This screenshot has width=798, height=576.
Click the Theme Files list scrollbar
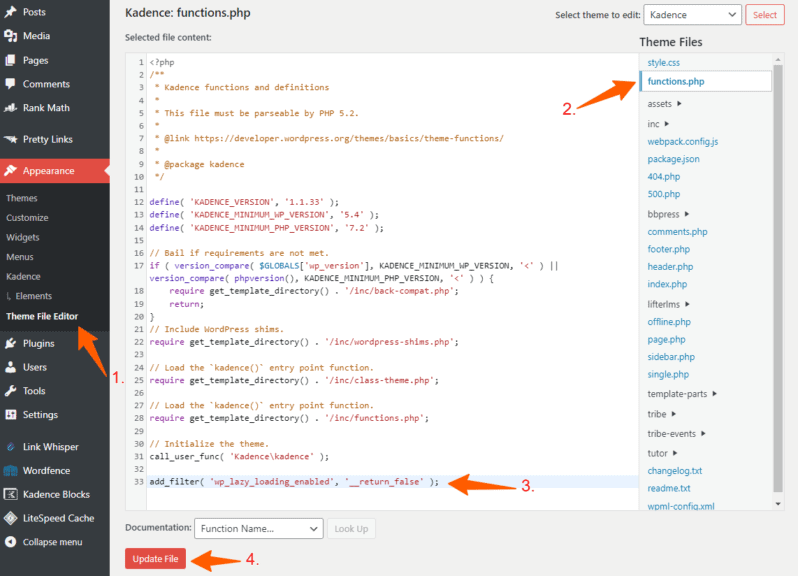[x=778, y=280]
